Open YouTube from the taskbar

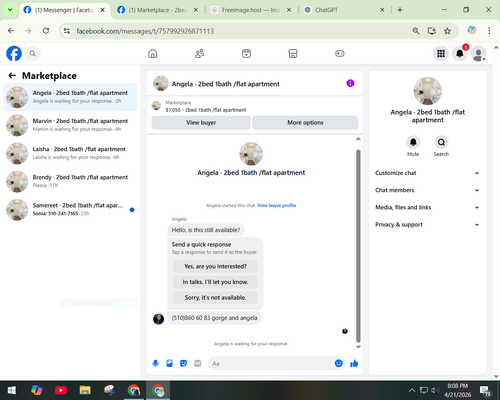pyautogui.click(x=61, y=390)
